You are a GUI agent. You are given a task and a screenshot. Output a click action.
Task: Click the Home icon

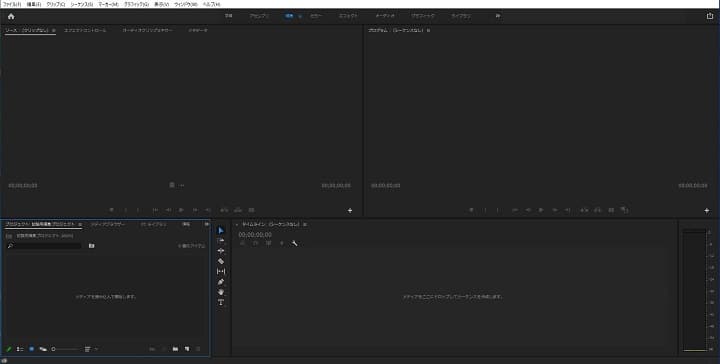tap(11, 16)
